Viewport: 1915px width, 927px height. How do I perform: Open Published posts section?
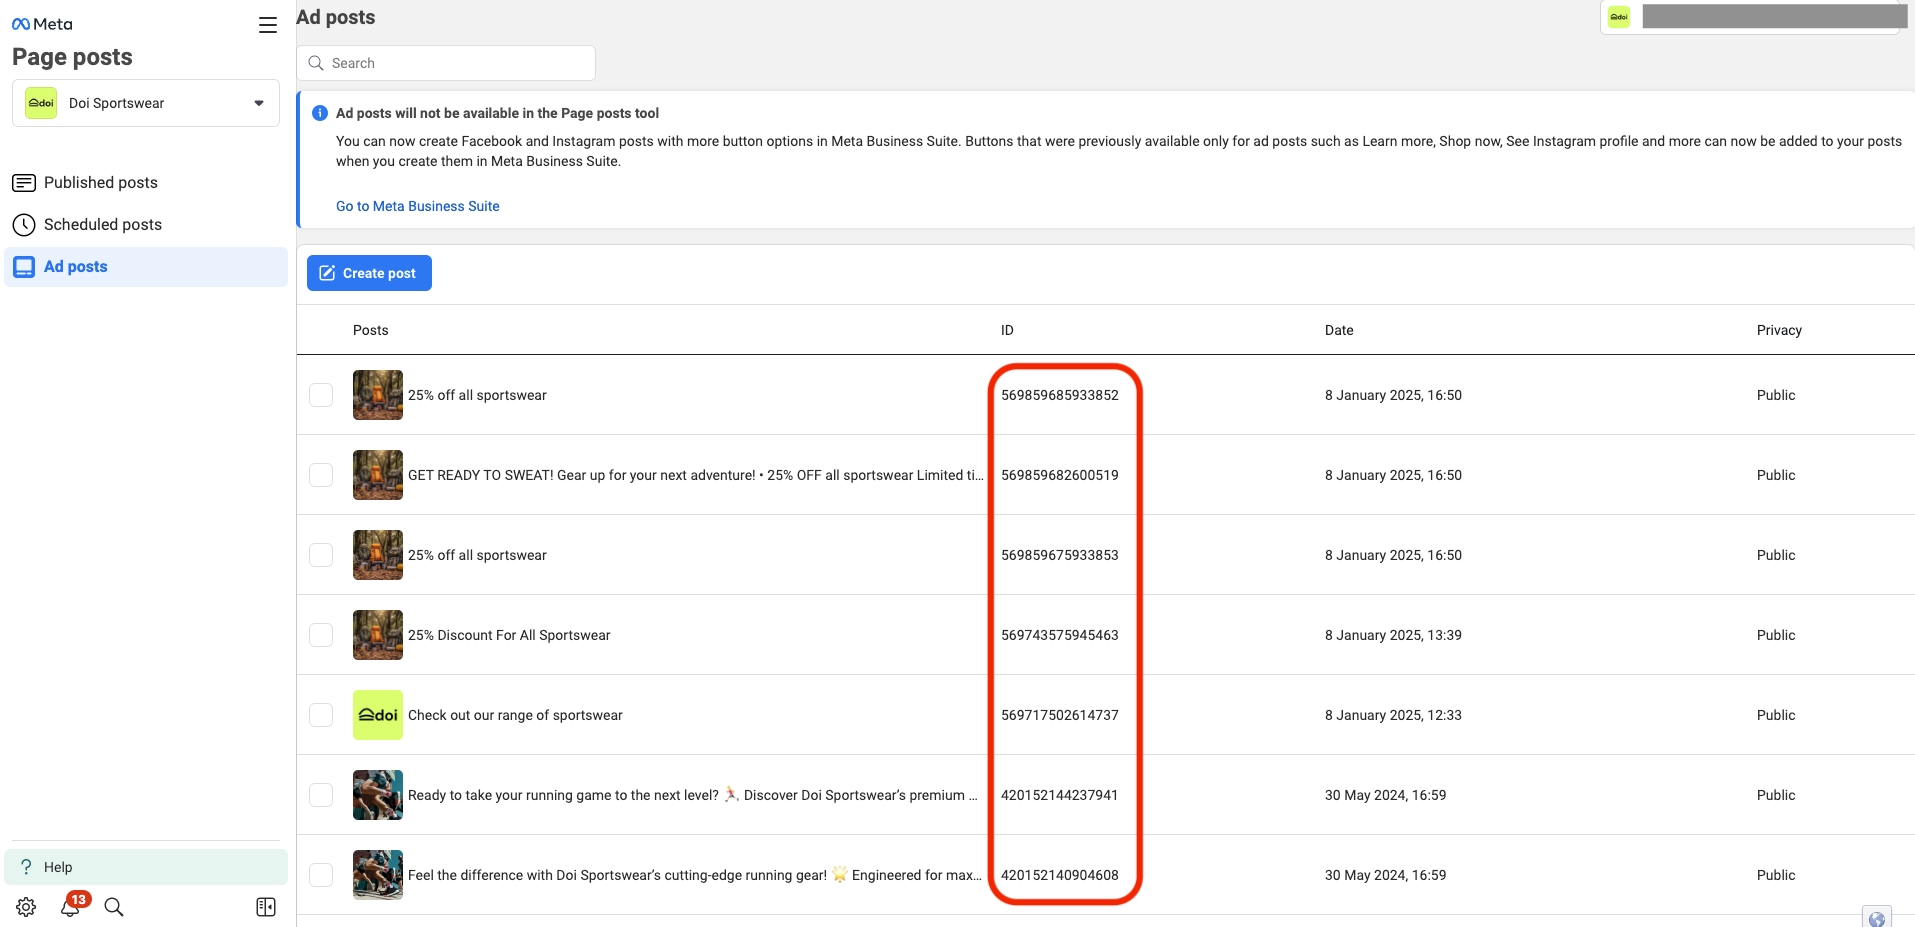[100, 182]
